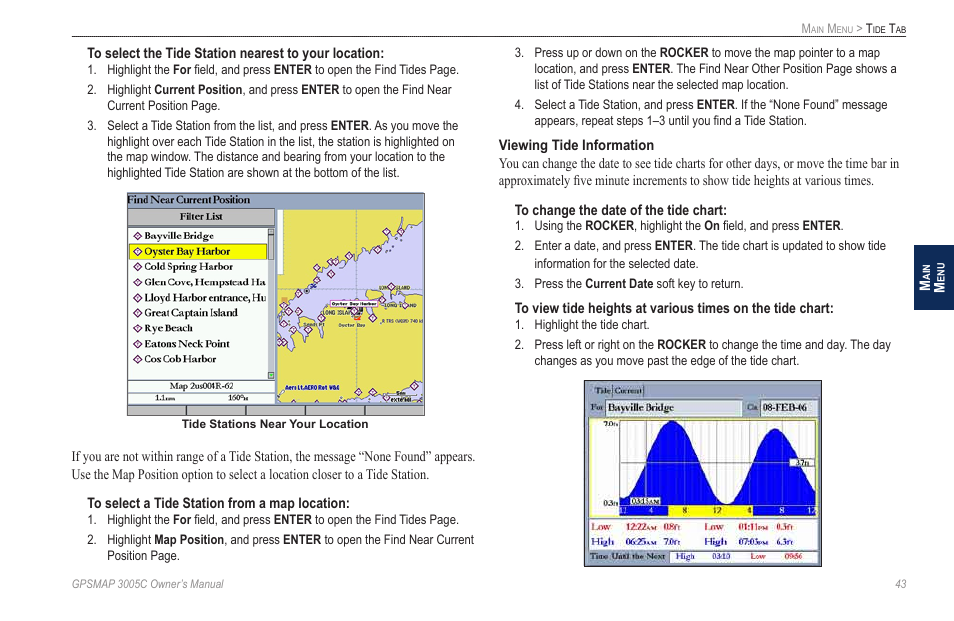Click the Time Until the Next High value 03:10
The width and height of the screenshot is (954, 621).
721,557
